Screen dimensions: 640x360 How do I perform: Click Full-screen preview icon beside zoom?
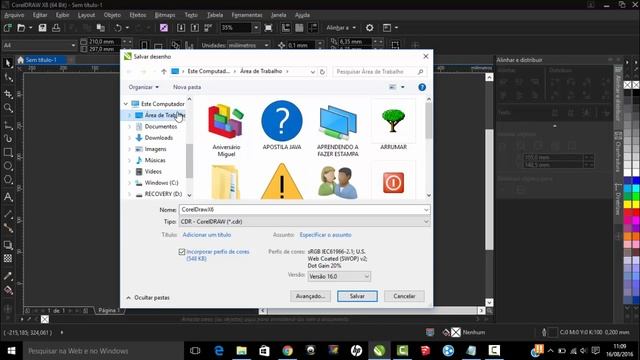(268, 28)
